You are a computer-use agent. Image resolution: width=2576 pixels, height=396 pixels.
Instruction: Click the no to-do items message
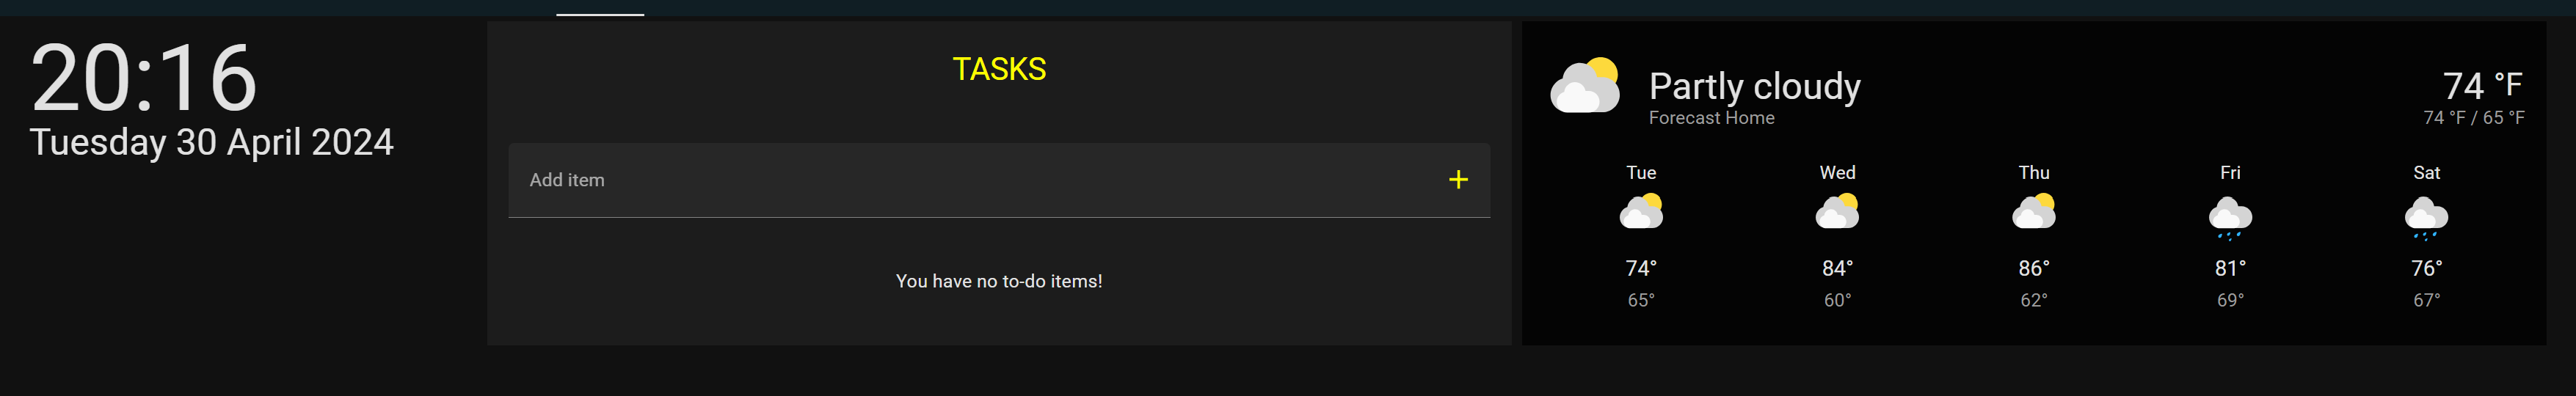click(999, 281)
